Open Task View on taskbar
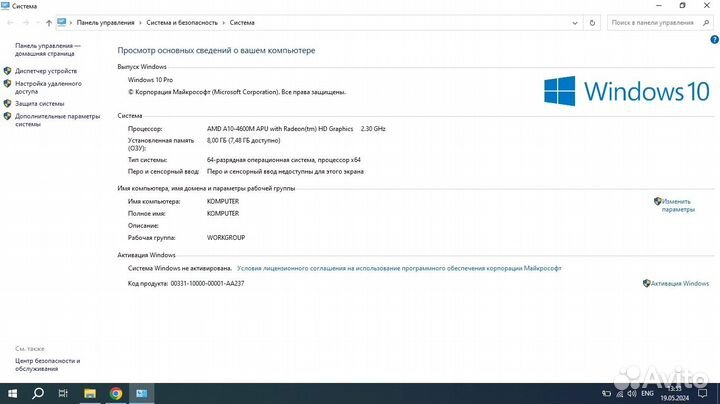Screen dimensions: 720x404 [x=63, y=393]
